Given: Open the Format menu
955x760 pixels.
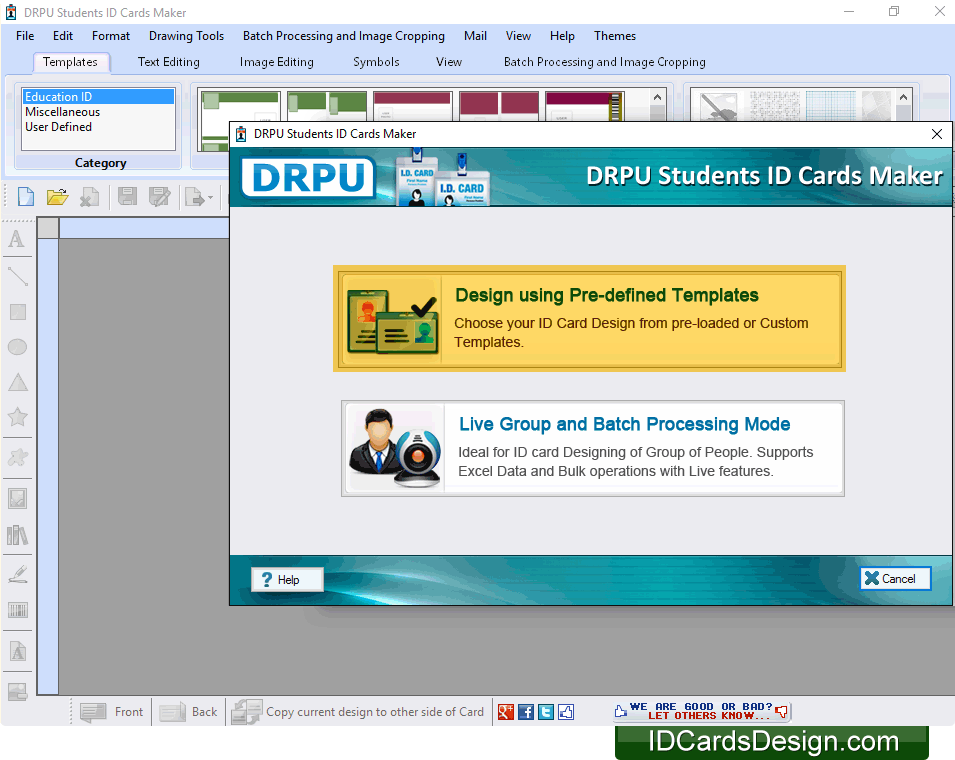Looking at the screenshot, I should (x=111, y=36).
